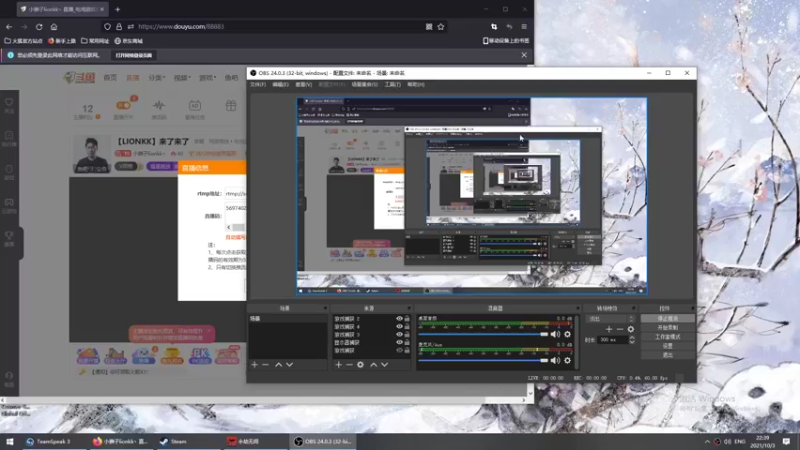Image resolution: width=800 pixels, height=450 pixels.
Task: Add a new source with plus icon
Action: tap(338, 365)
